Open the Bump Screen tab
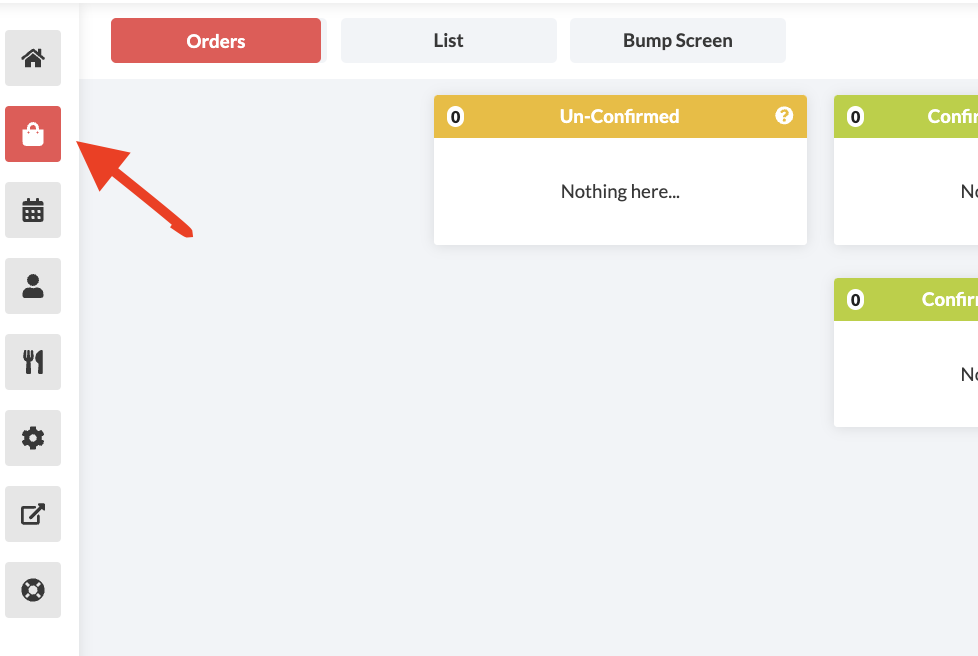 677,41
